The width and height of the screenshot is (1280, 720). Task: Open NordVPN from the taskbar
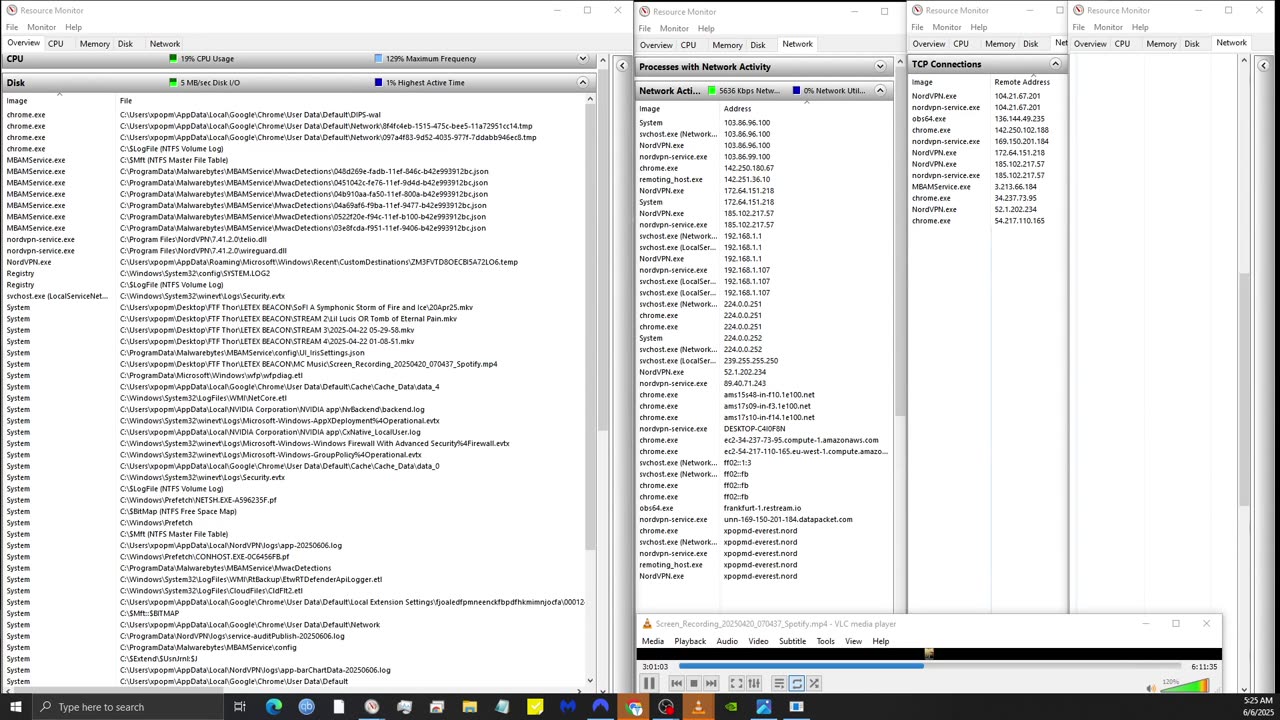[x=600, y=707]
